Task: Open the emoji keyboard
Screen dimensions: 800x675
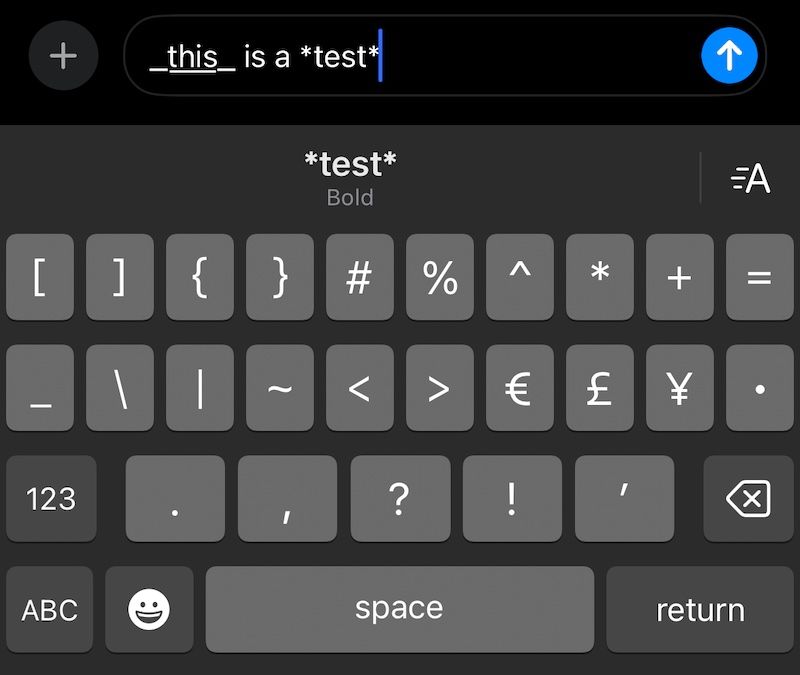Action: [x=149, y=609]
